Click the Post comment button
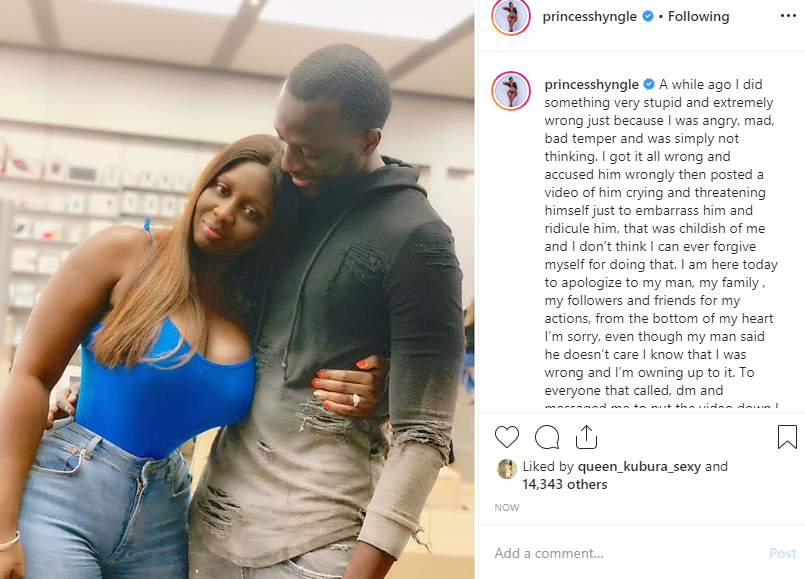805x579 pixels. pos(782,553)
